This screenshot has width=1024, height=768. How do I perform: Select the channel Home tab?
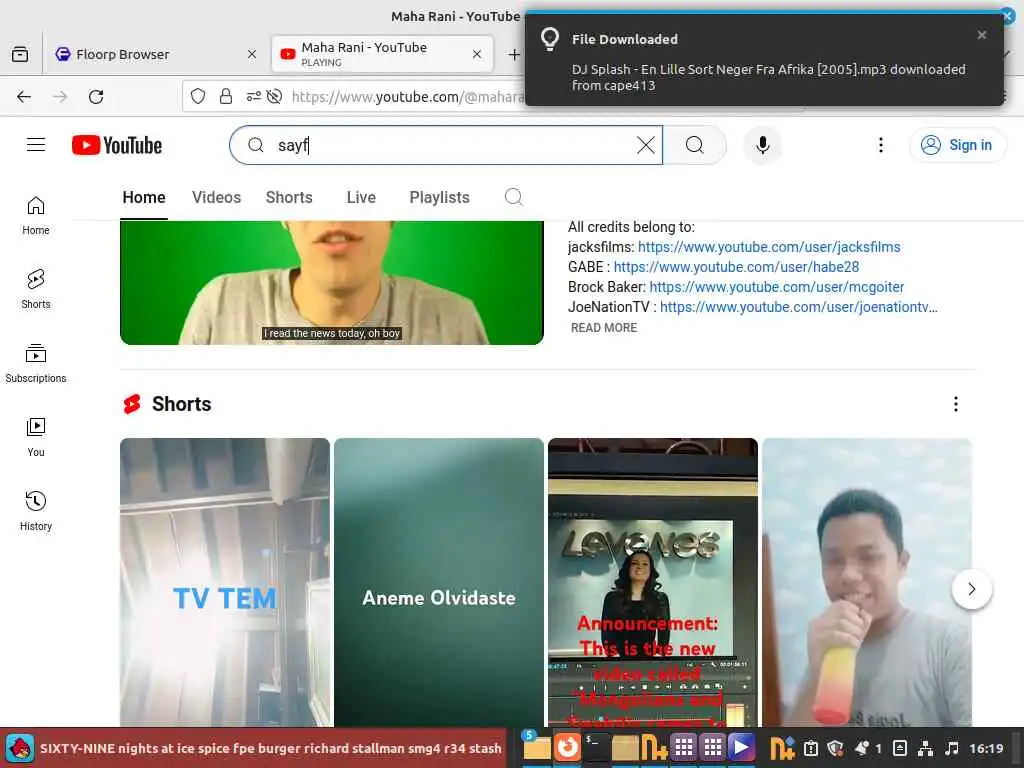(144, 197)
